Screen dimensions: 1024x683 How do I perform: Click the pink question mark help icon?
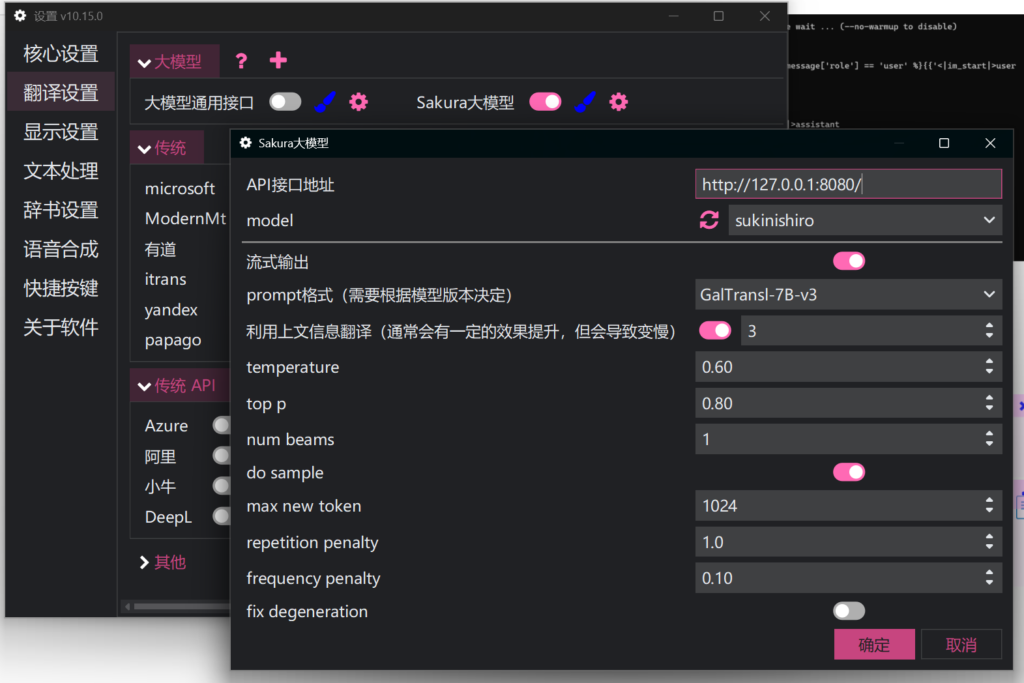coord(241,61)
